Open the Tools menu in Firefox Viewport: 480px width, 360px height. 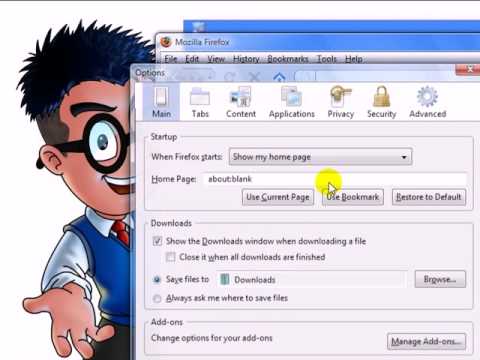pos(326,59)
